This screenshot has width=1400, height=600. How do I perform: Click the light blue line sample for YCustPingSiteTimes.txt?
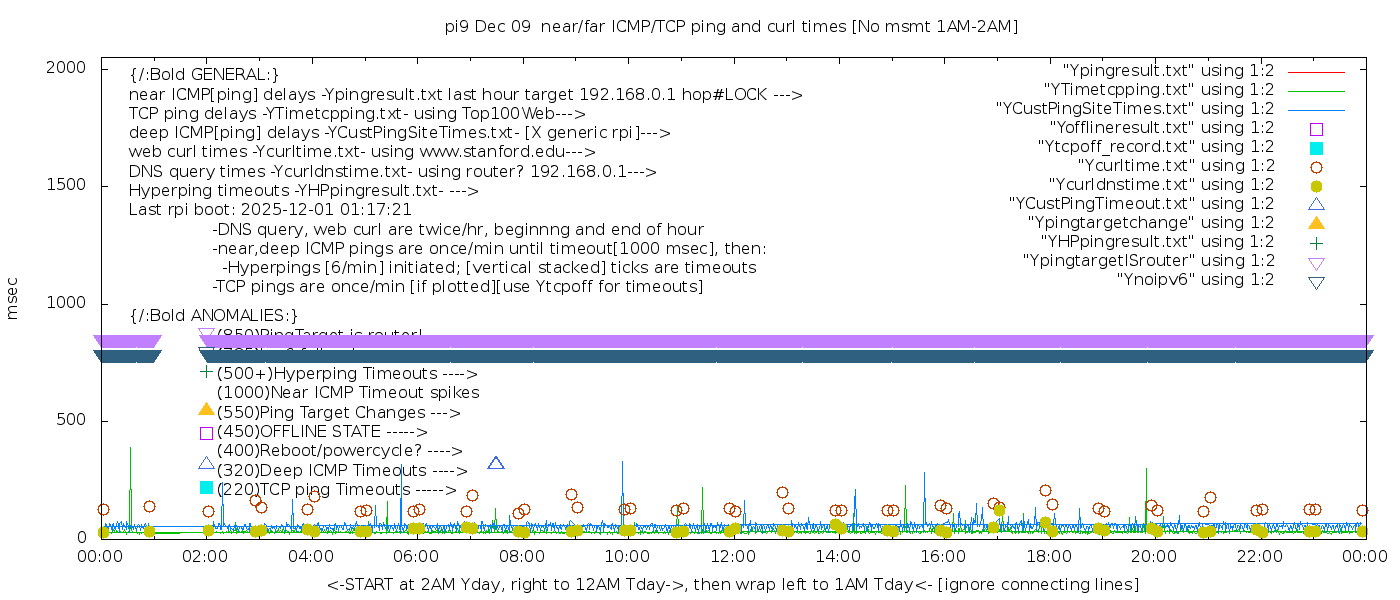(1316, 109)
